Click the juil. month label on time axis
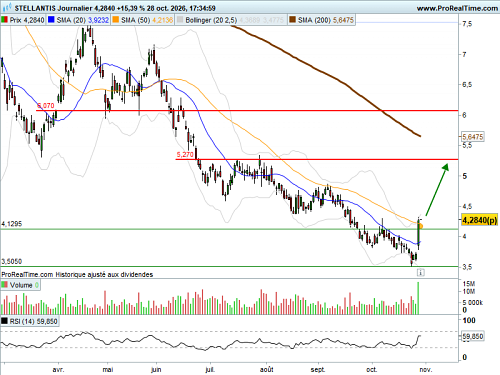Screen dimensions: 500x375 pyautogui.click(x=210, y=369)
